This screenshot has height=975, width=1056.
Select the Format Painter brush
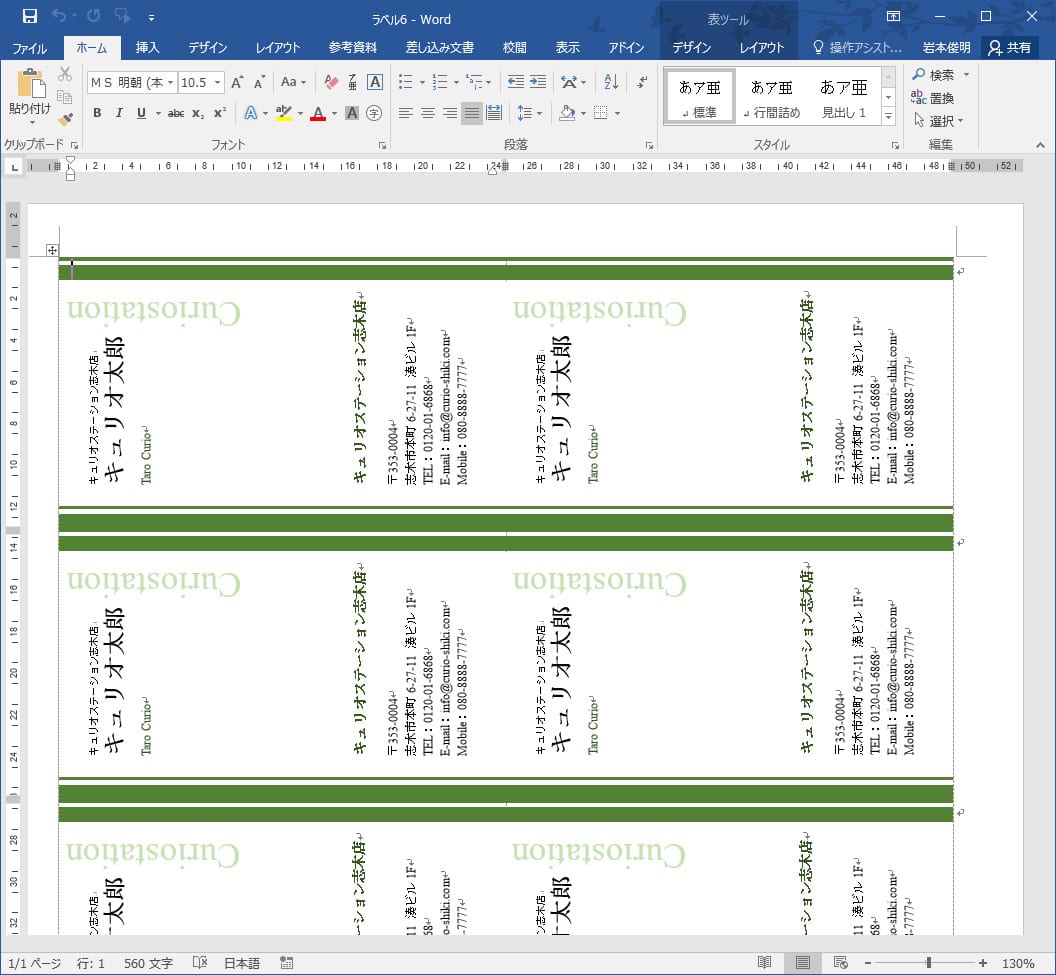click(65, 120)
